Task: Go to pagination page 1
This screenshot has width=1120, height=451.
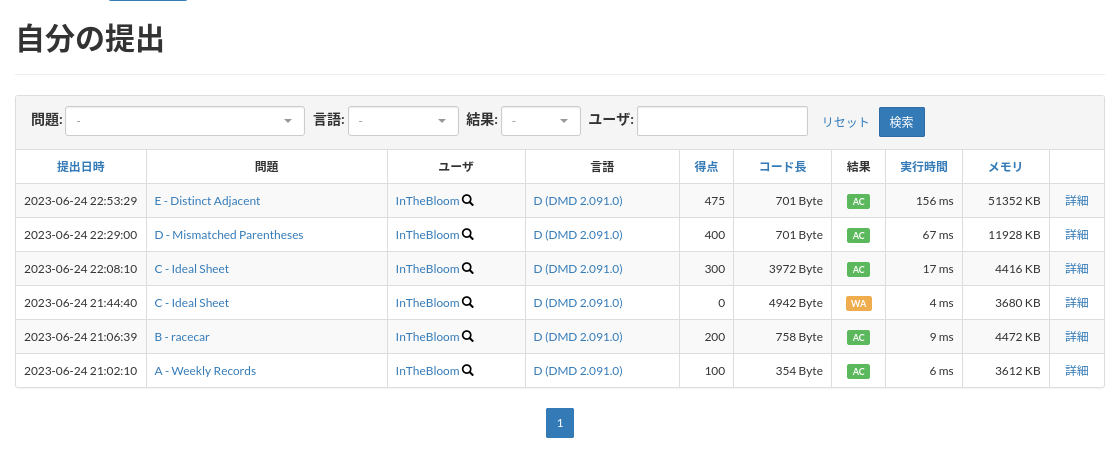Action: coord(560,423)
